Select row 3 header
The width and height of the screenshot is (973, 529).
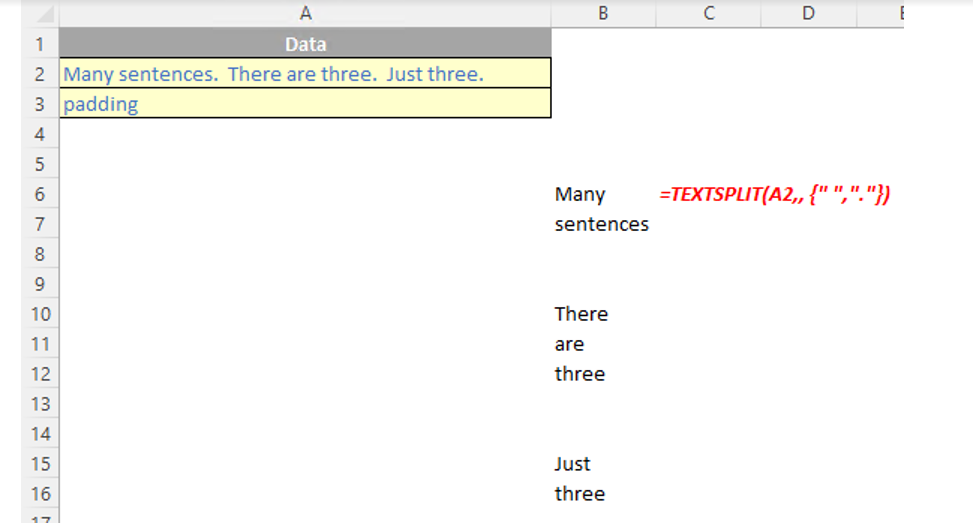pos(40,104)
